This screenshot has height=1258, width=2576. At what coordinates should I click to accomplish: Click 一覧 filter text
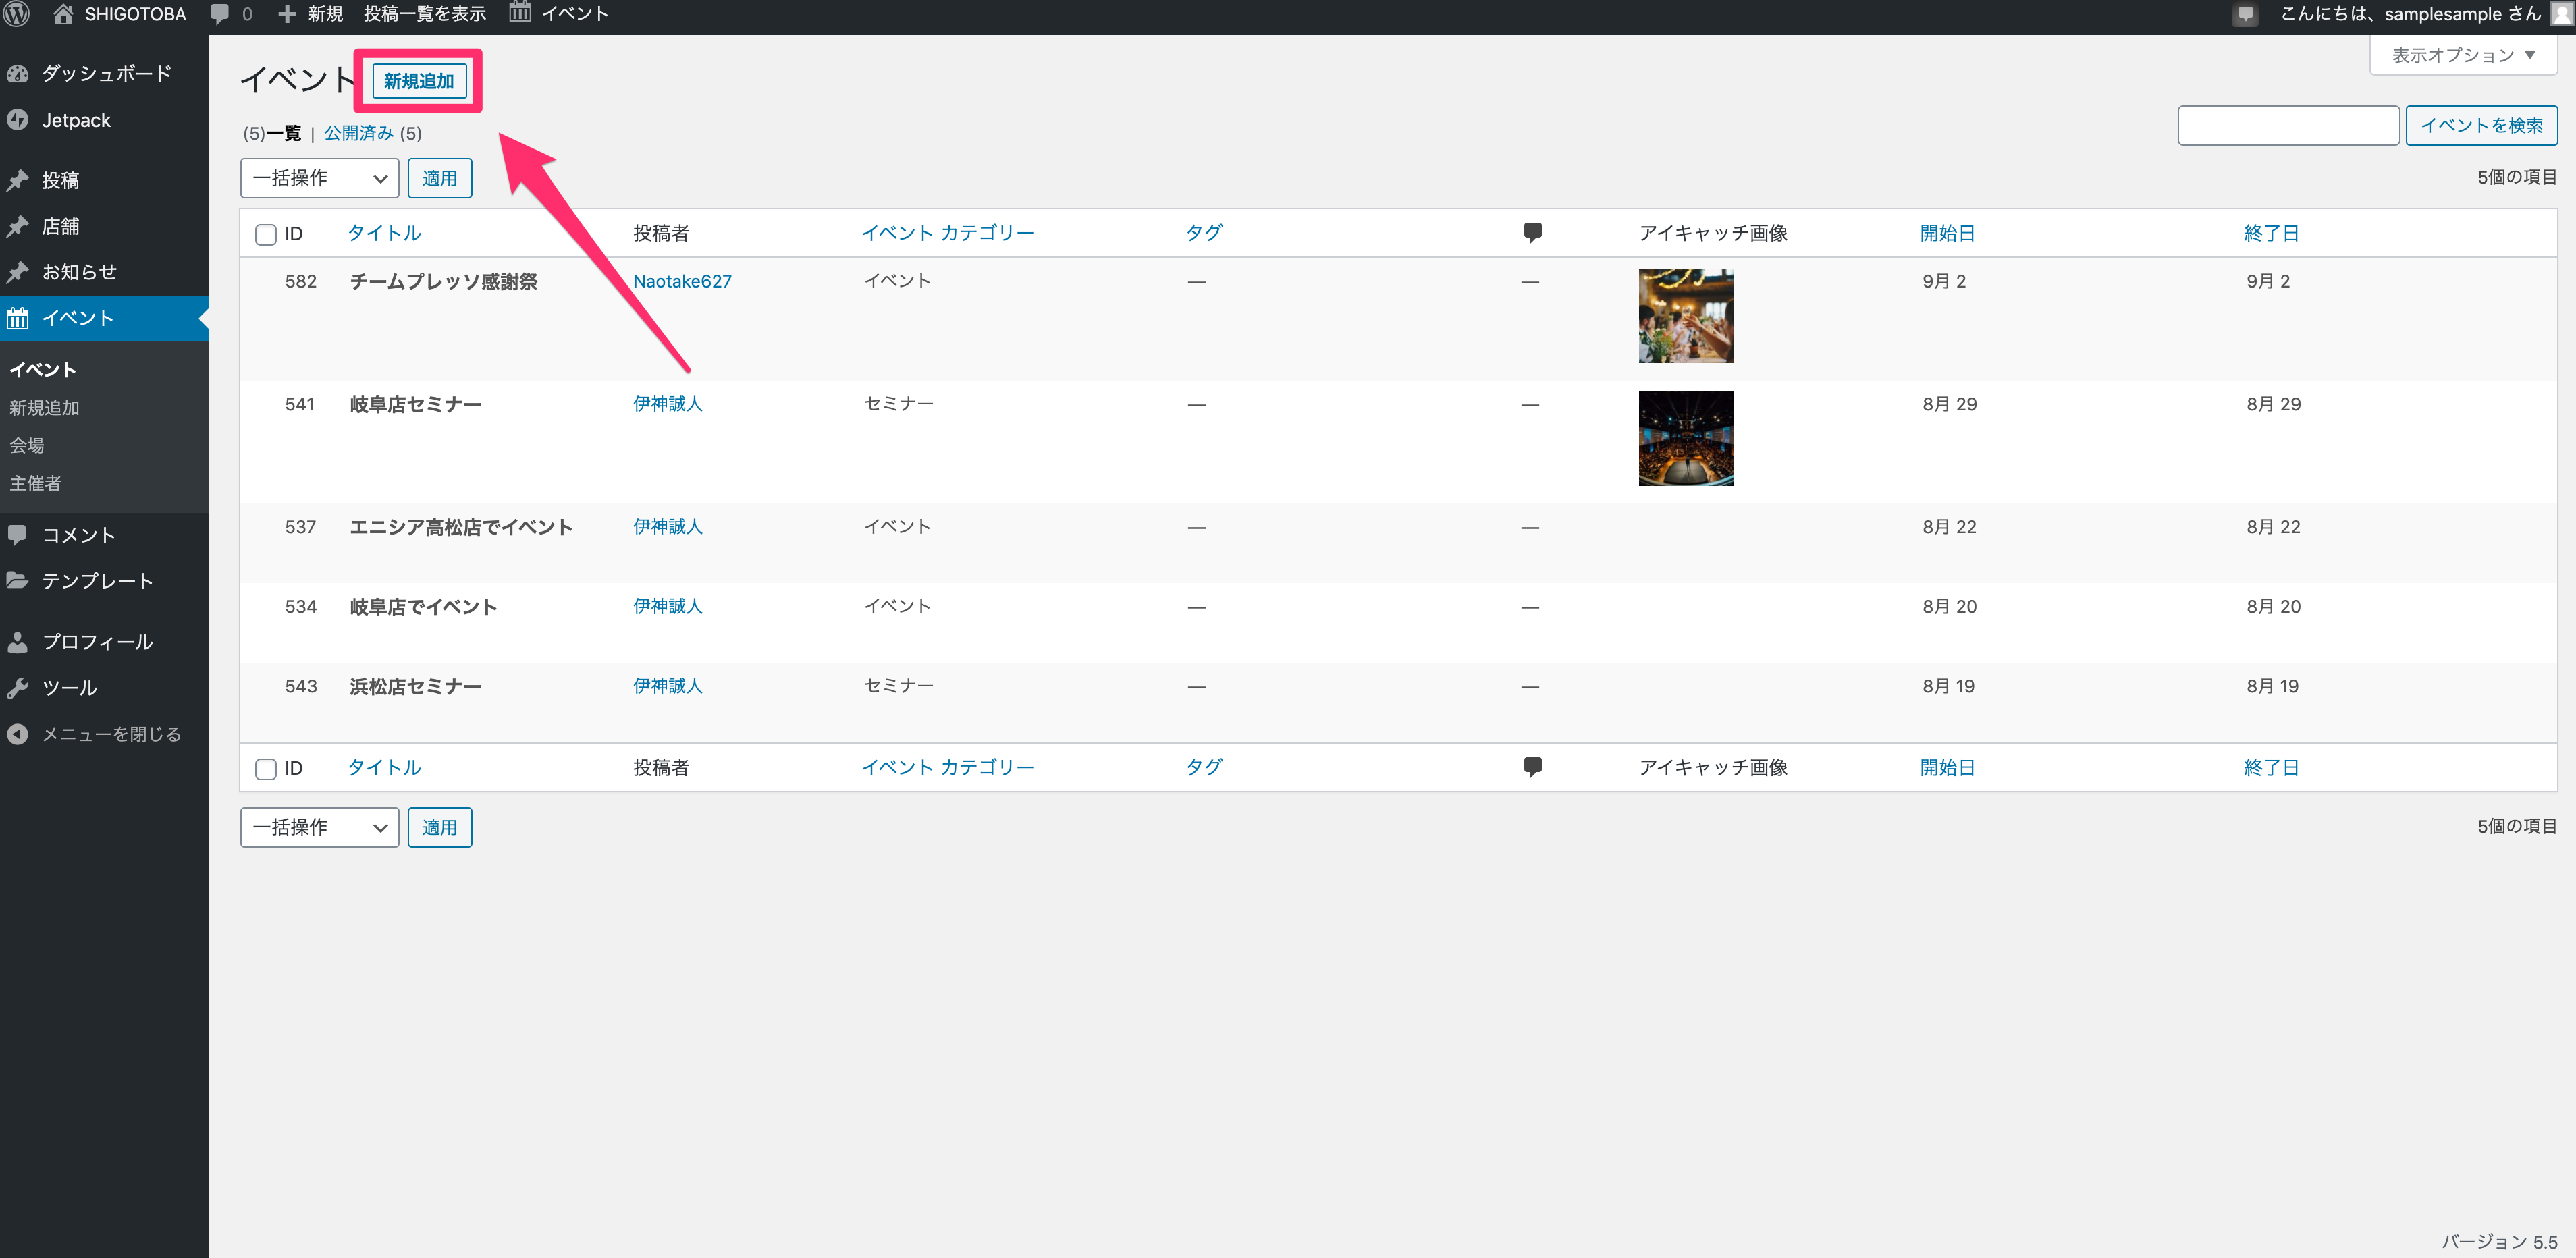[284, 133]
